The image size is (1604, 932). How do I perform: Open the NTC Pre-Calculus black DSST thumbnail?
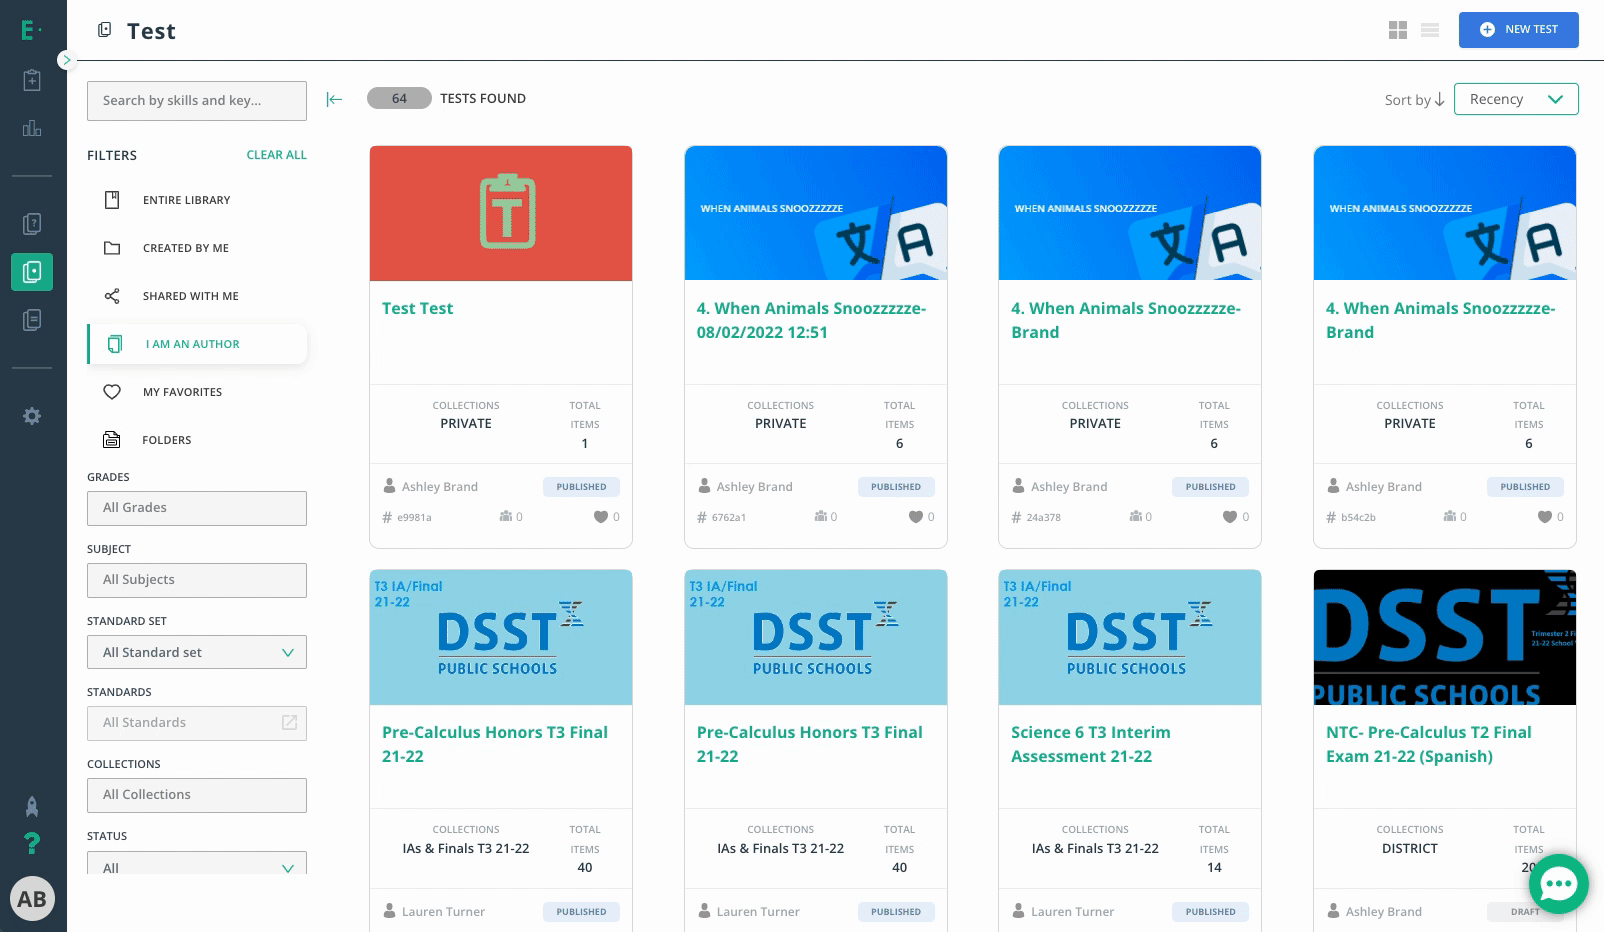(1445, 637)
